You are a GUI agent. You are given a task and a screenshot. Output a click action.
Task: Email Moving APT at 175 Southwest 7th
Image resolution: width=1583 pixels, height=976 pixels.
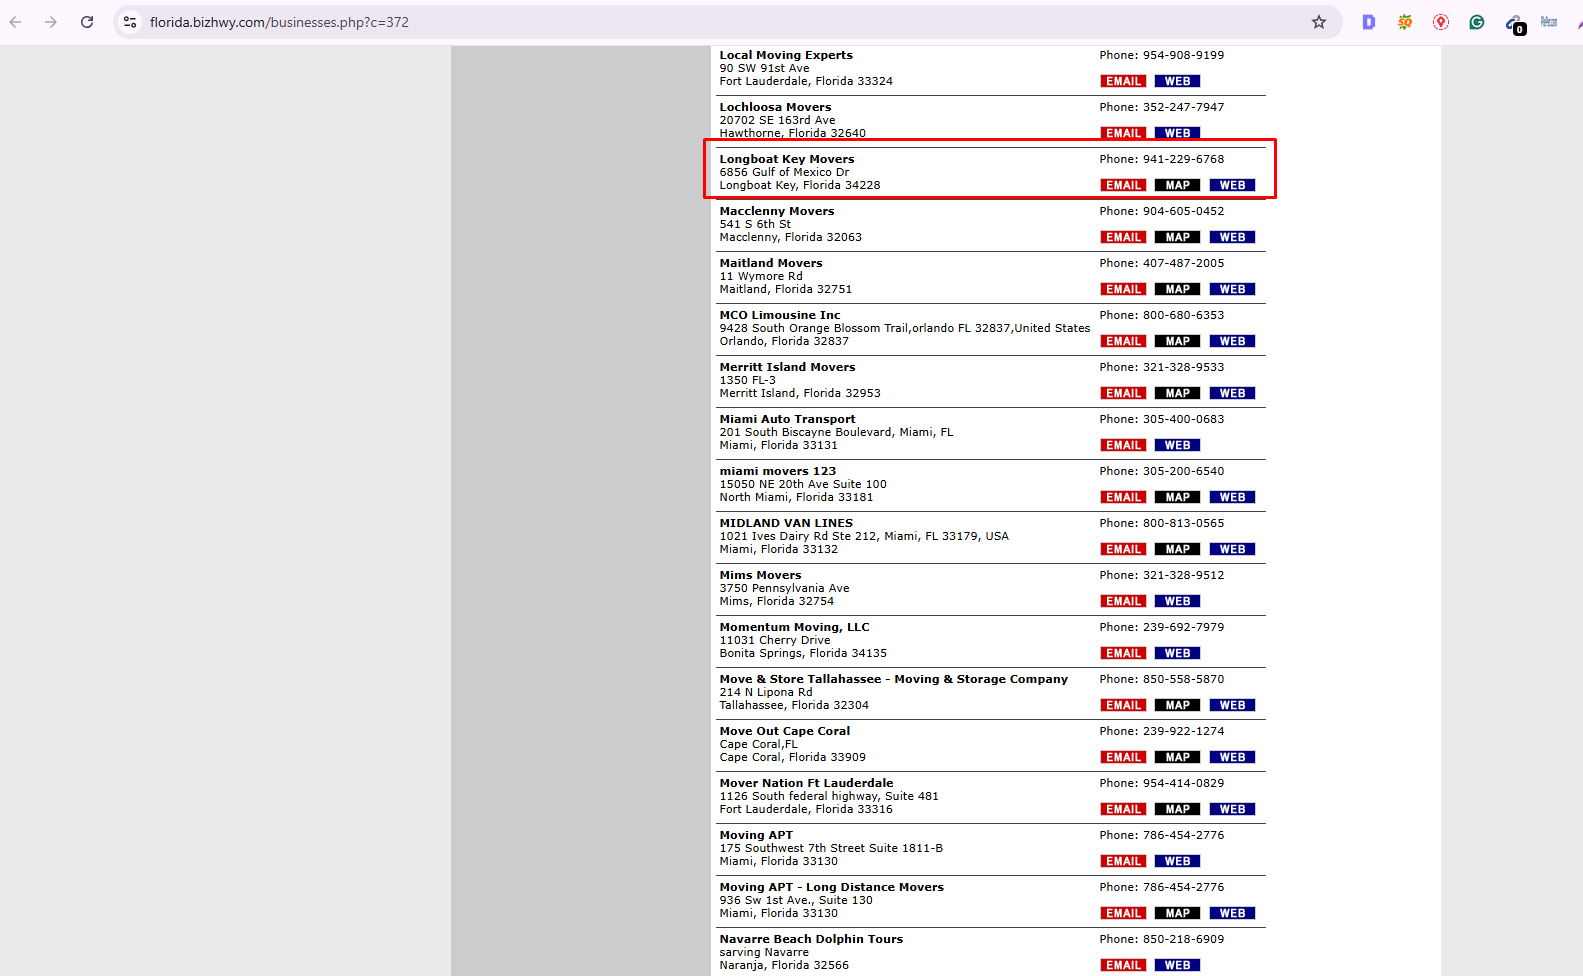coord(1123,862)
